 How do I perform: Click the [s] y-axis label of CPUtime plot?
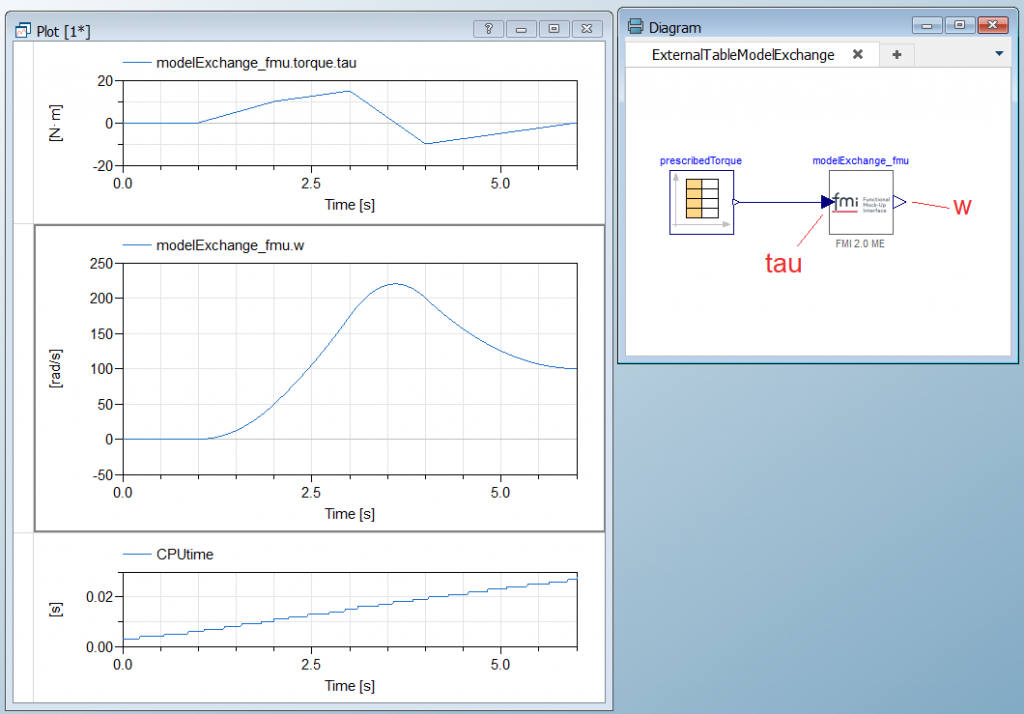point(56,609)
